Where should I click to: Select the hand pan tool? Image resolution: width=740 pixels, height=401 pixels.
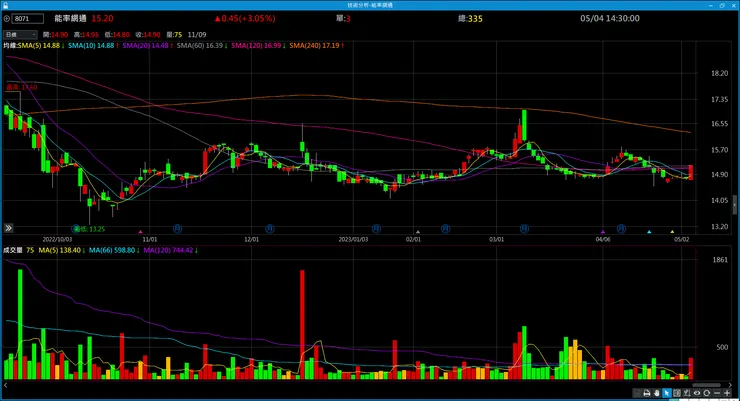(x=656, y=393)
